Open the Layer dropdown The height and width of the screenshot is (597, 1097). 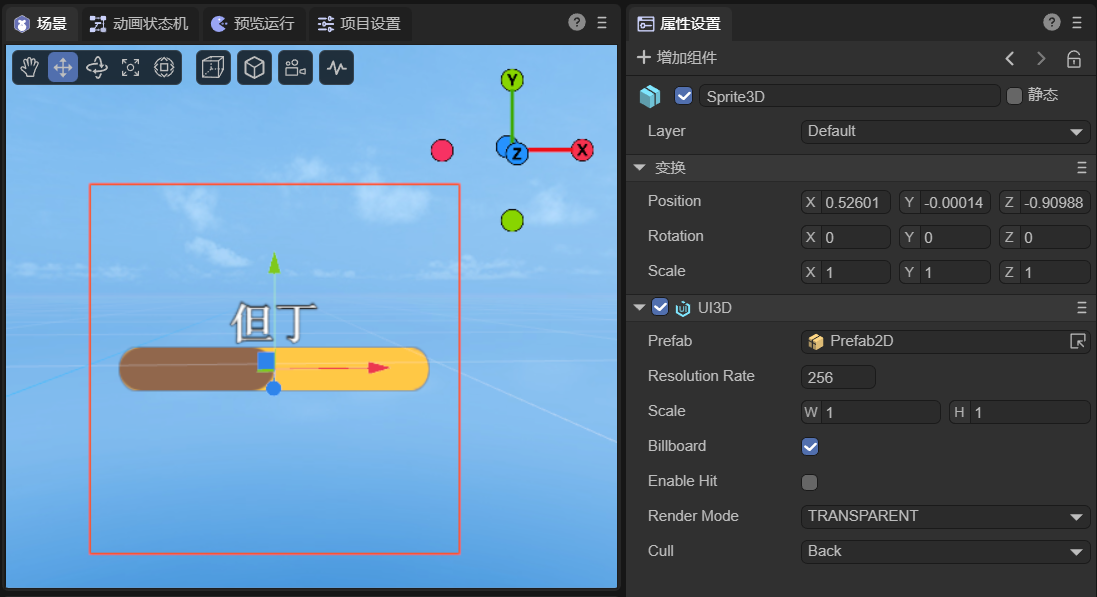click(x=945, y=132)
